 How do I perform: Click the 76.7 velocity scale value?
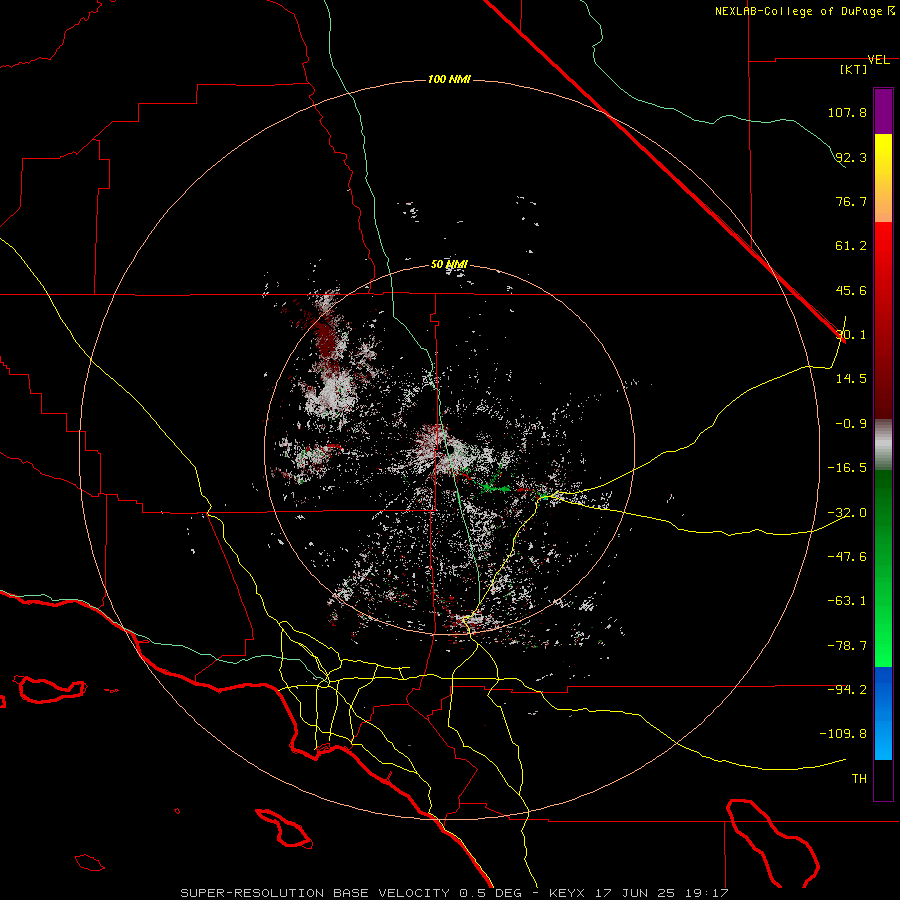[851, 201]
